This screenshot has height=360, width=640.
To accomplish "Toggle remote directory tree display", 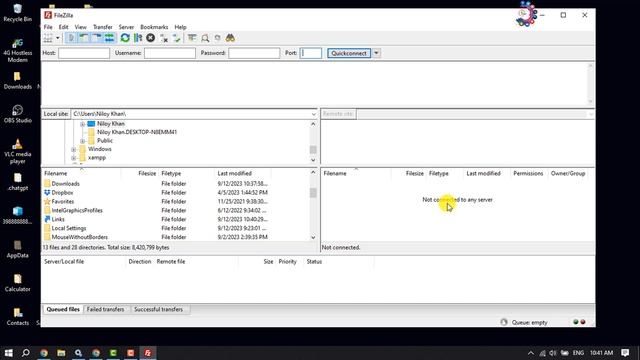I will (96, 38).
